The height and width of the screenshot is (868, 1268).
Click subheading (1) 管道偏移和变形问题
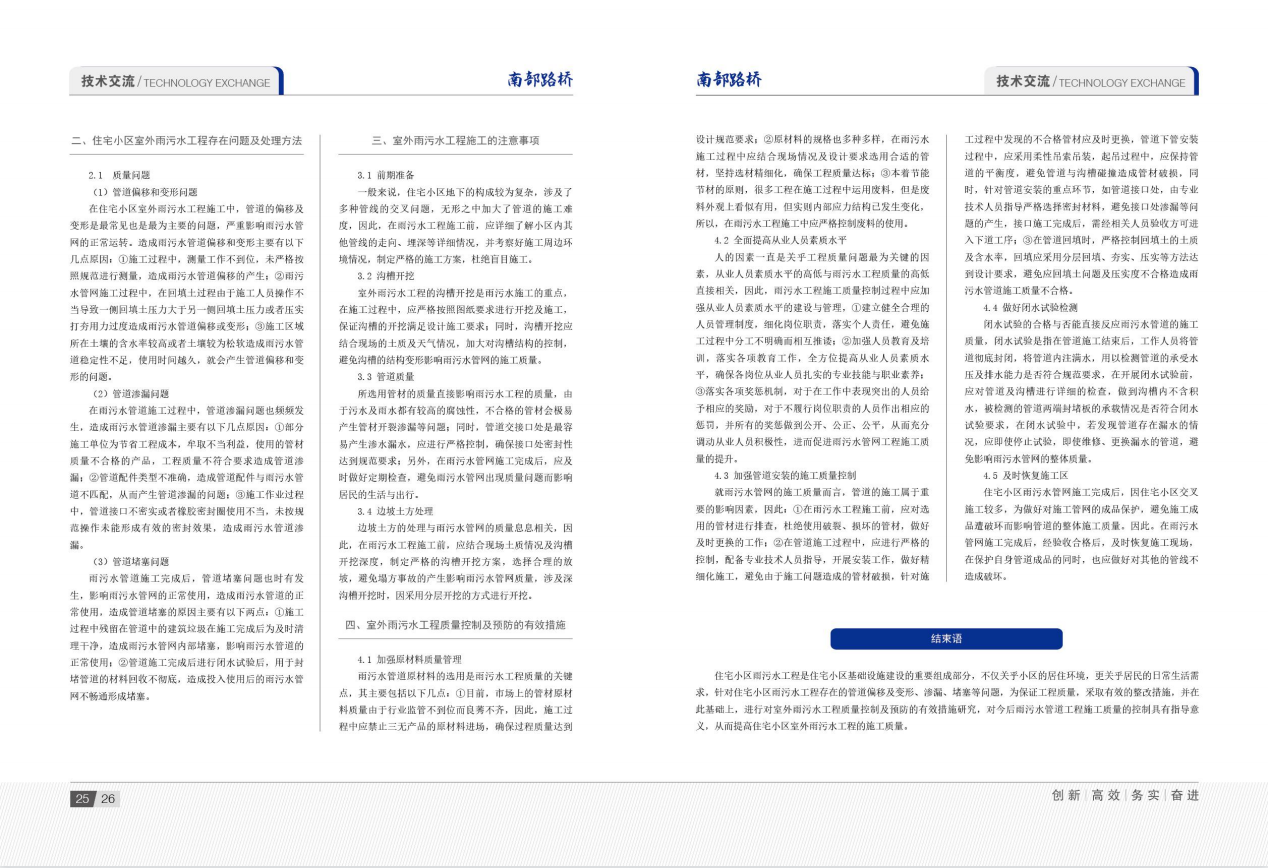145,191
